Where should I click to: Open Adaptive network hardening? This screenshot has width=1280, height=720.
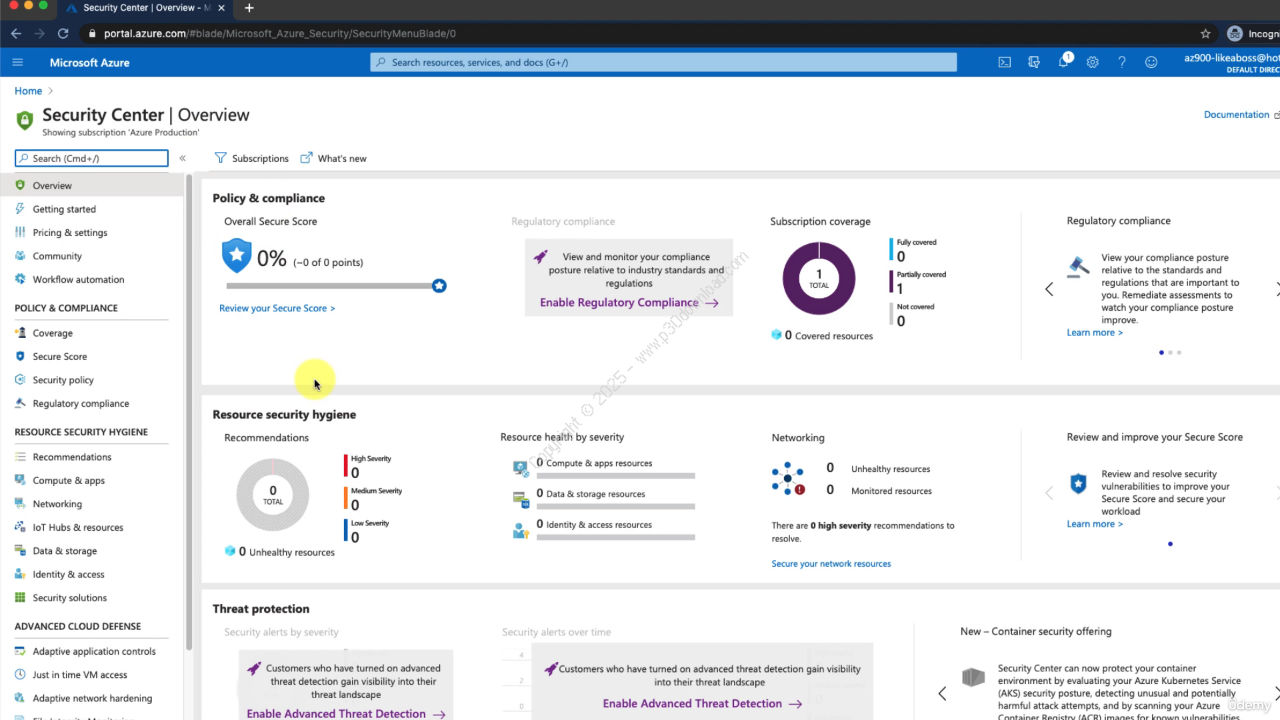coord(92,698)
